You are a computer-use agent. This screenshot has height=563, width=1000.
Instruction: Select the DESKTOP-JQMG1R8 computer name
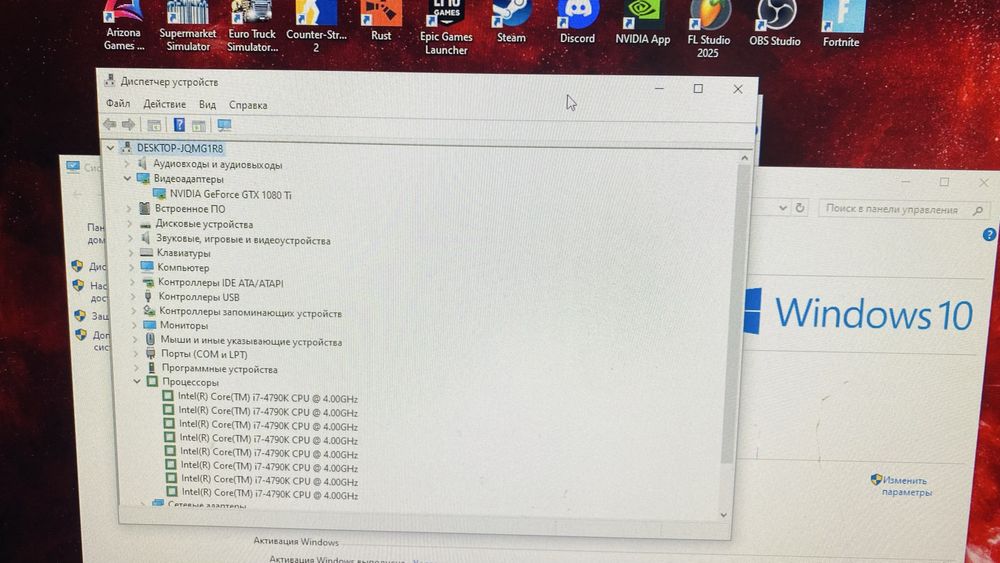click(180, 148)
